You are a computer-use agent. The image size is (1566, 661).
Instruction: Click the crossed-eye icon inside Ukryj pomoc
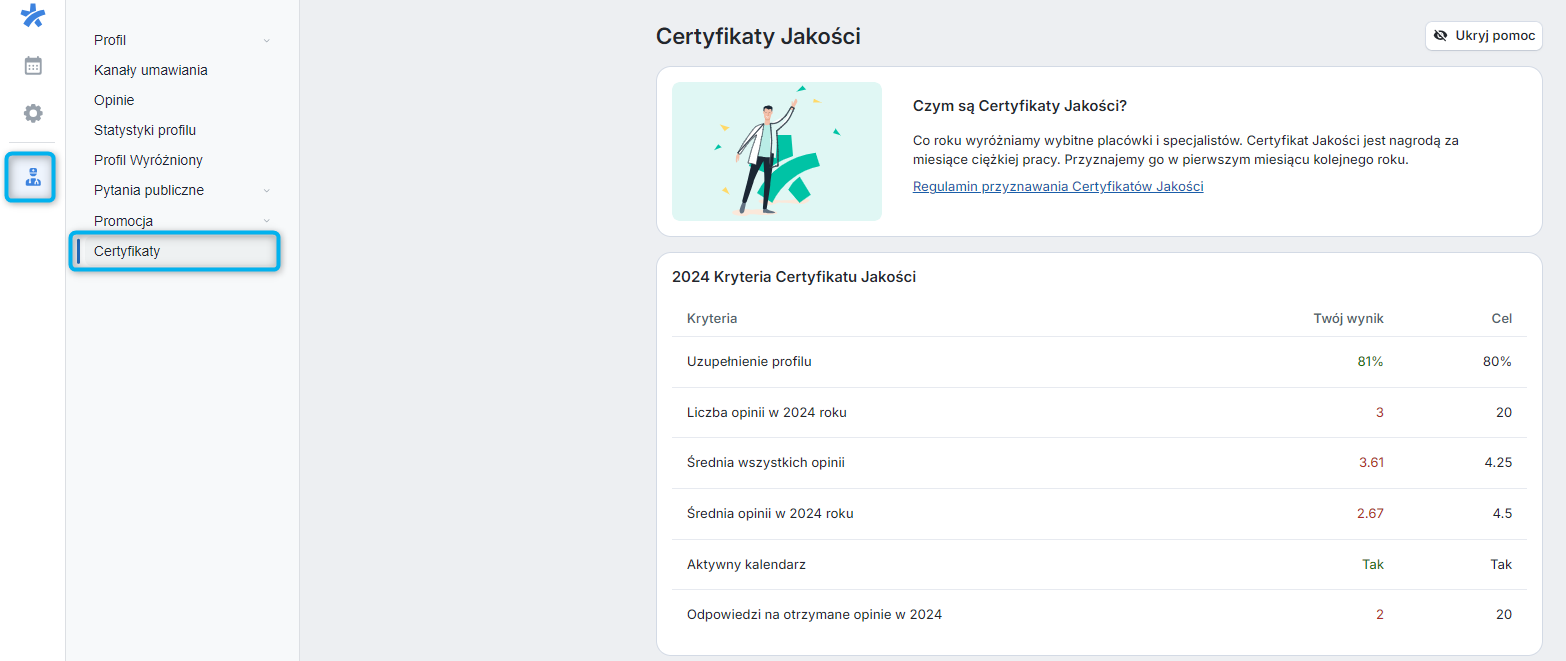(x=1441, y=35)
